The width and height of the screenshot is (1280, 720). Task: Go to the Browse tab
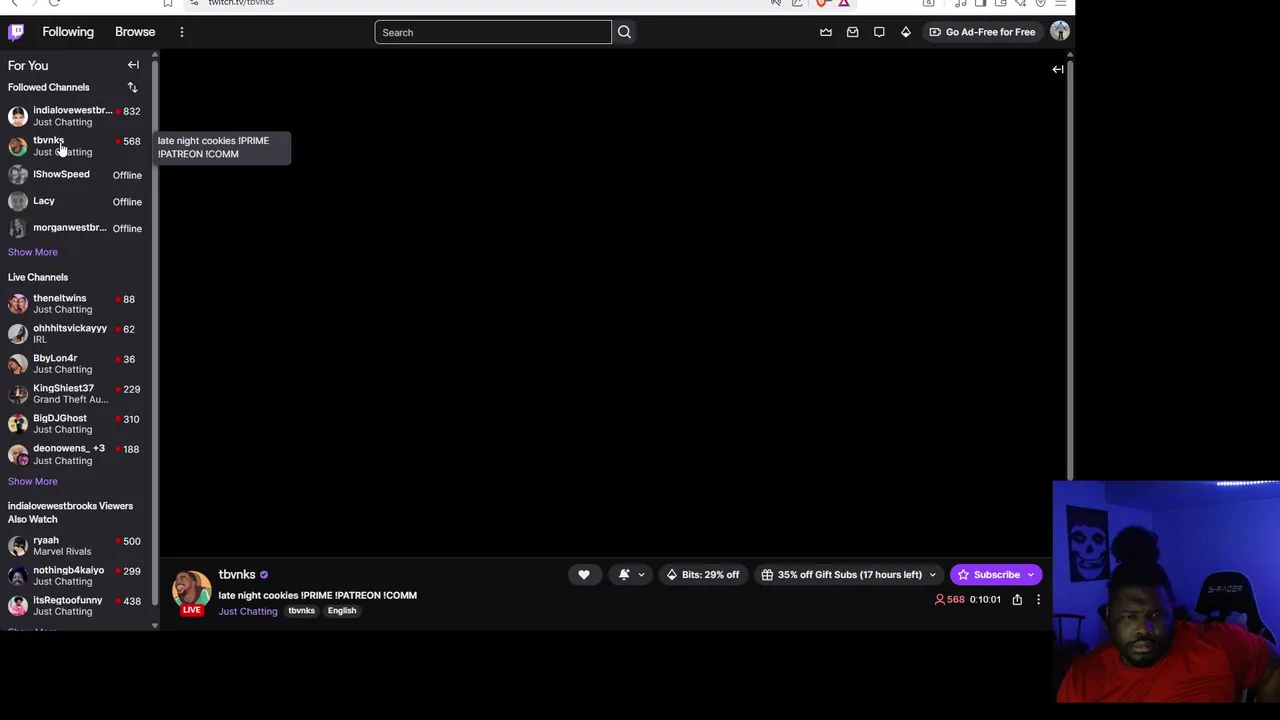[x=135, y=32]
